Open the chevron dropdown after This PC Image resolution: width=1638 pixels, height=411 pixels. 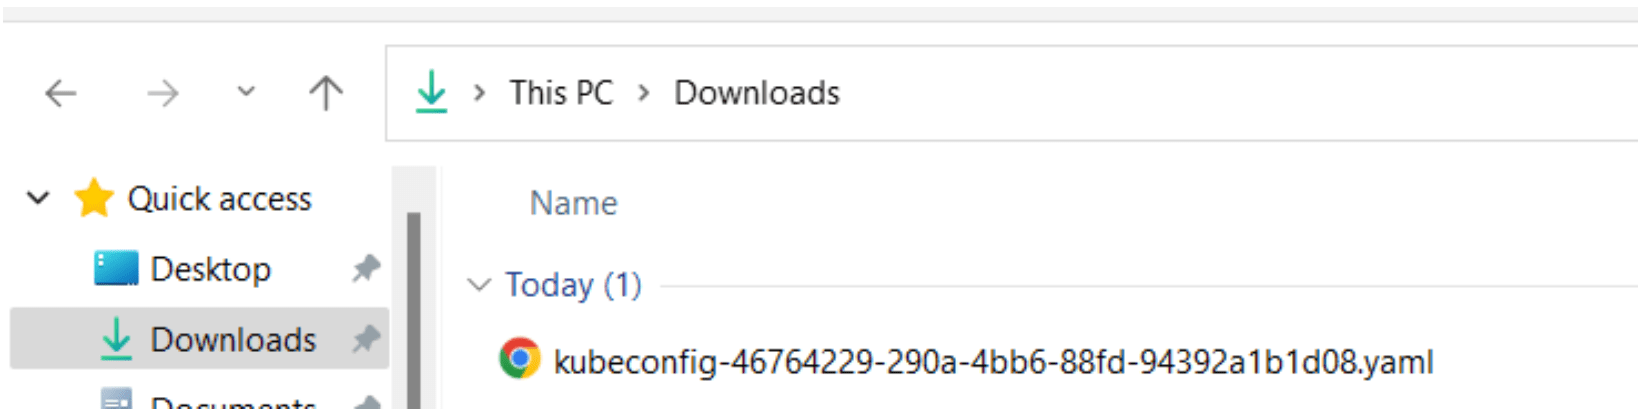click(x=644, y=93)
